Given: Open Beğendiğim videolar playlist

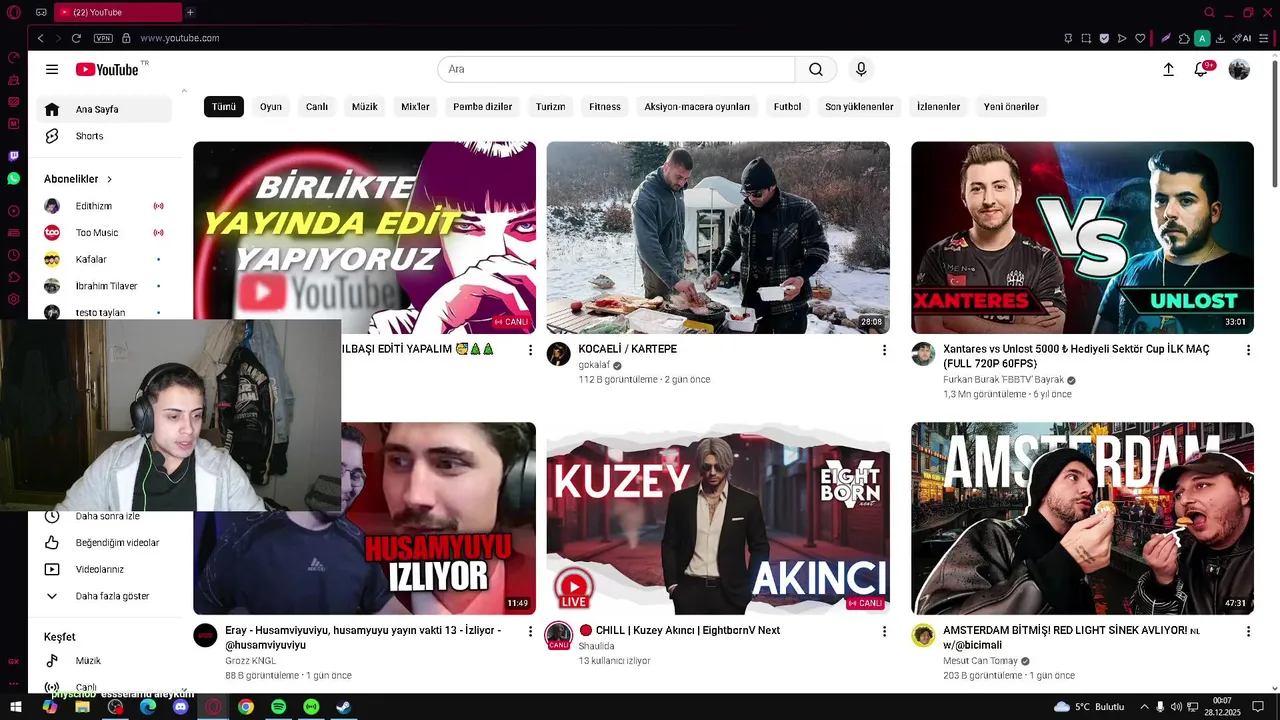Looking at the screenshot, I should pos(104,543).
